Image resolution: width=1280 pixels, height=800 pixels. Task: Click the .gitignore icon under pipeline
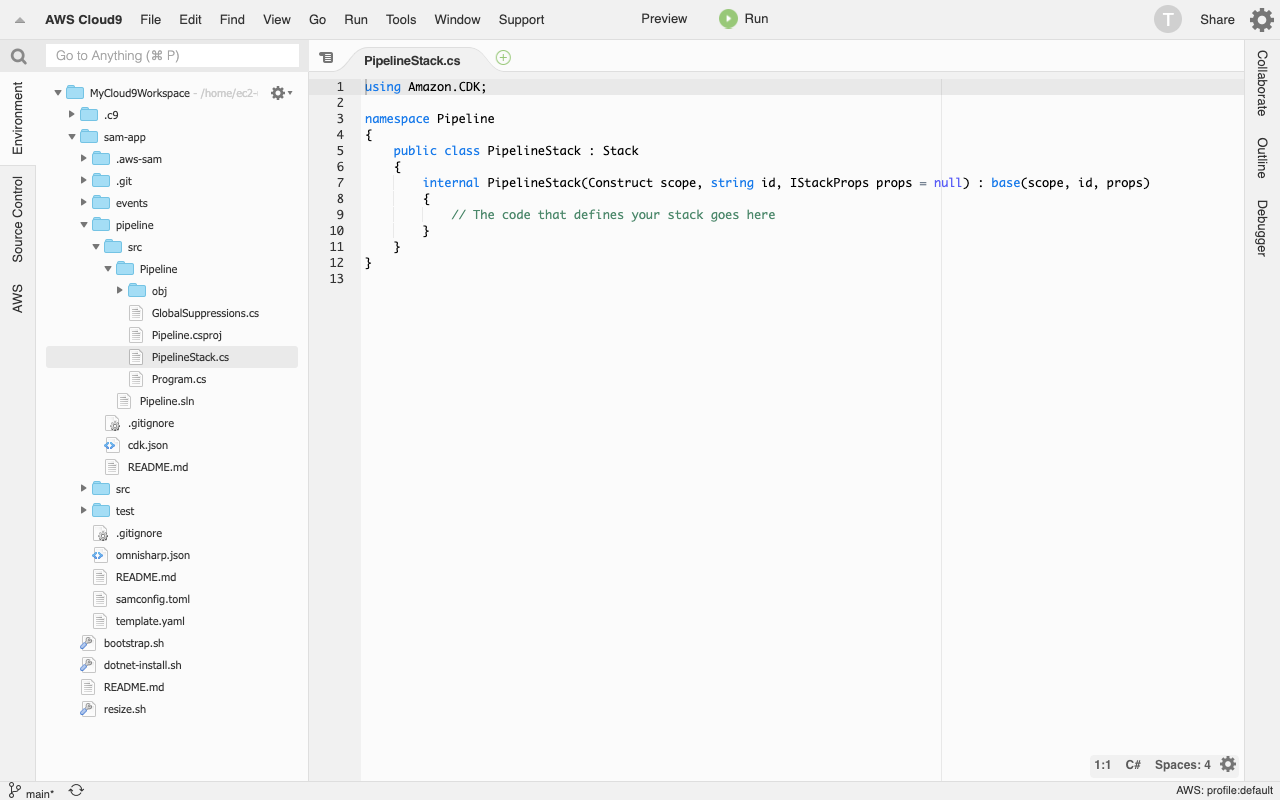pyautogui.click(x=112, y=423)
